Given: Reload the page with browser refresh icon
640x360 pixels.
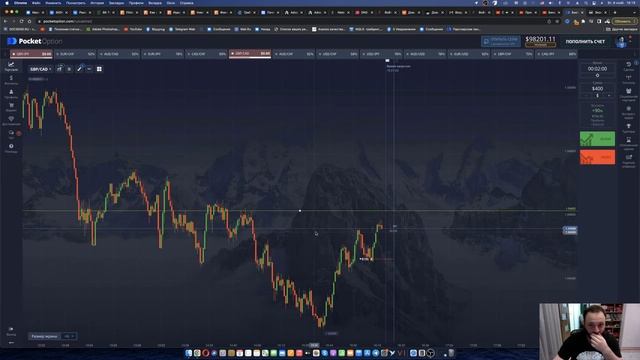Looking at the screenshot, I should point(22,21).
